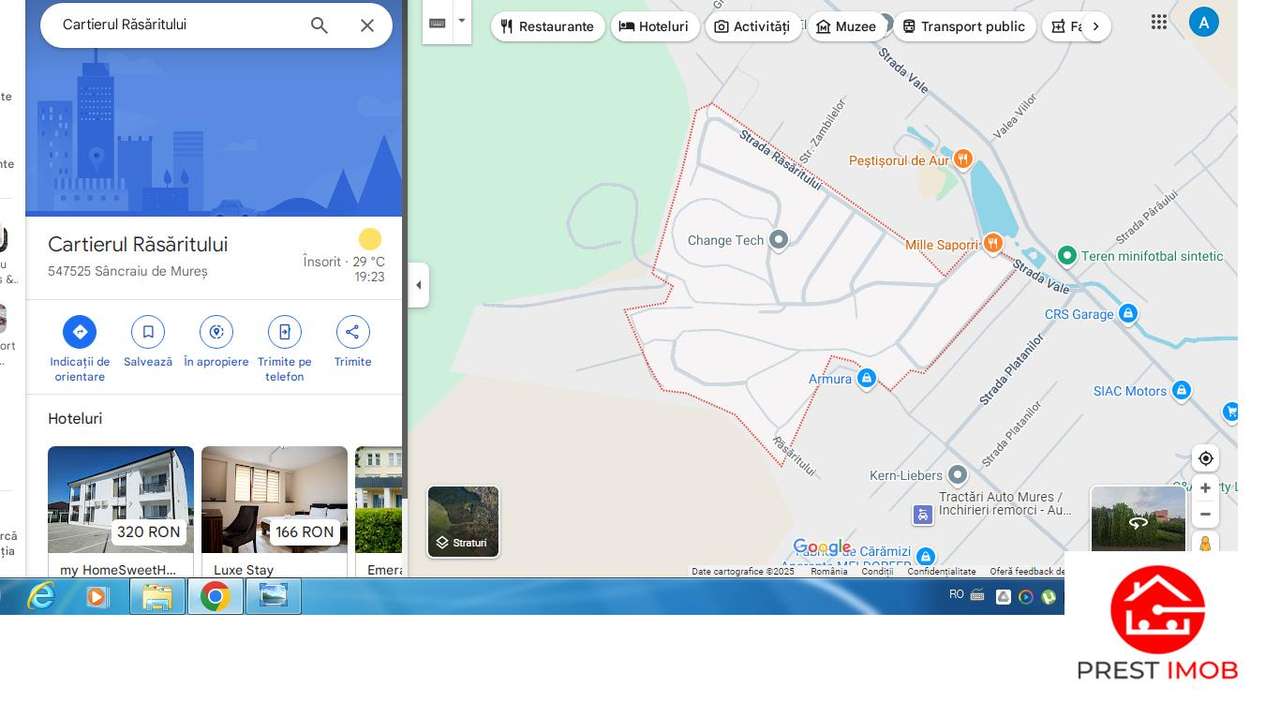Center map on my location

[1205, 458]
